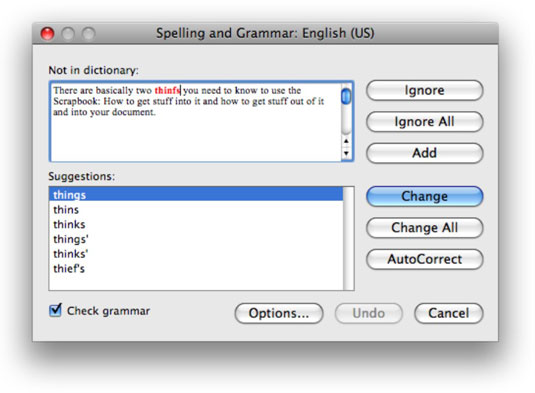Viewport: 535px width, 393px height.
Task: Cancel the spelling check
Action: tap(448, 313)
